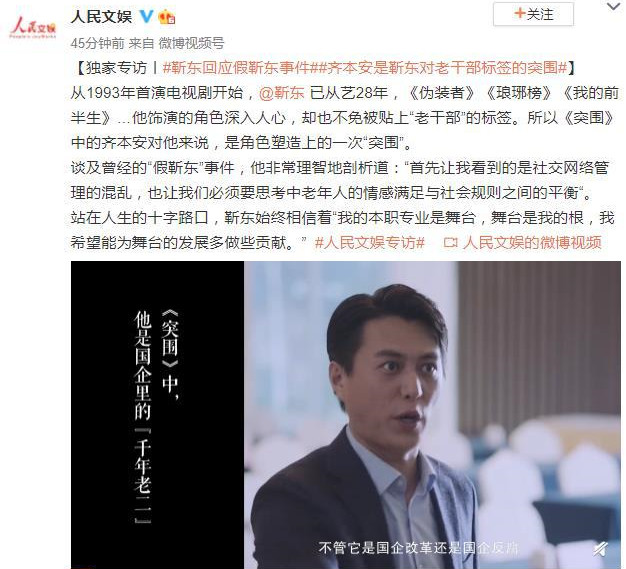Play the embedded 突围 video
This screenshot has width=626, height=569.
[346, 415]
